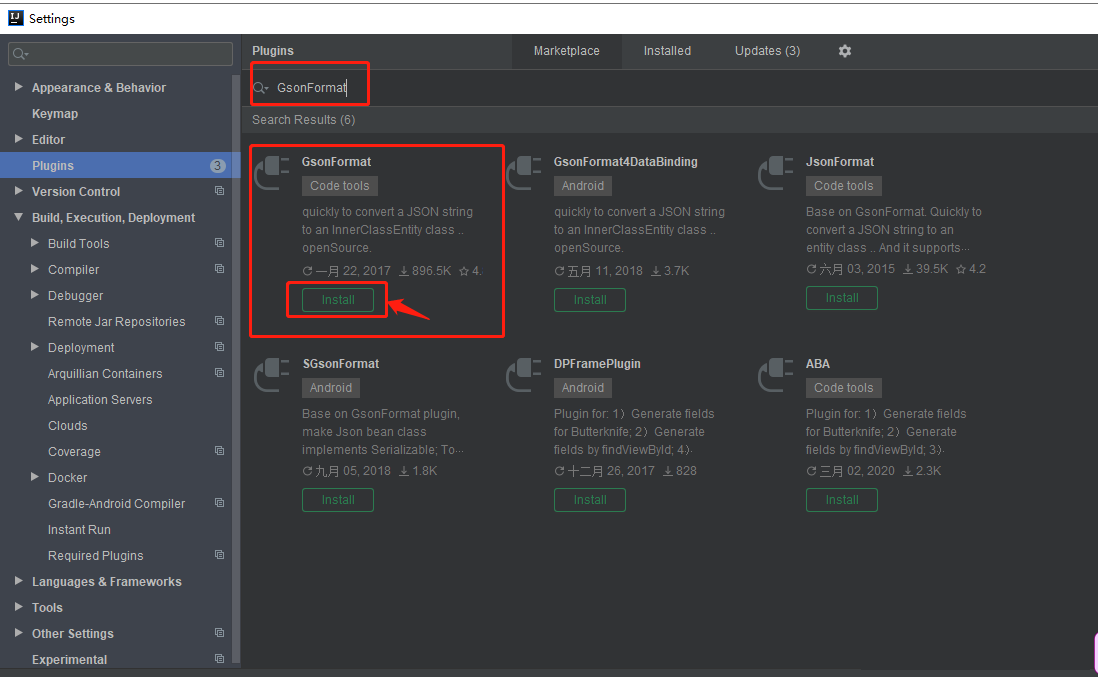Focus the settings search box
Viewport: 1098px width, 677px height.
[120, 54]
